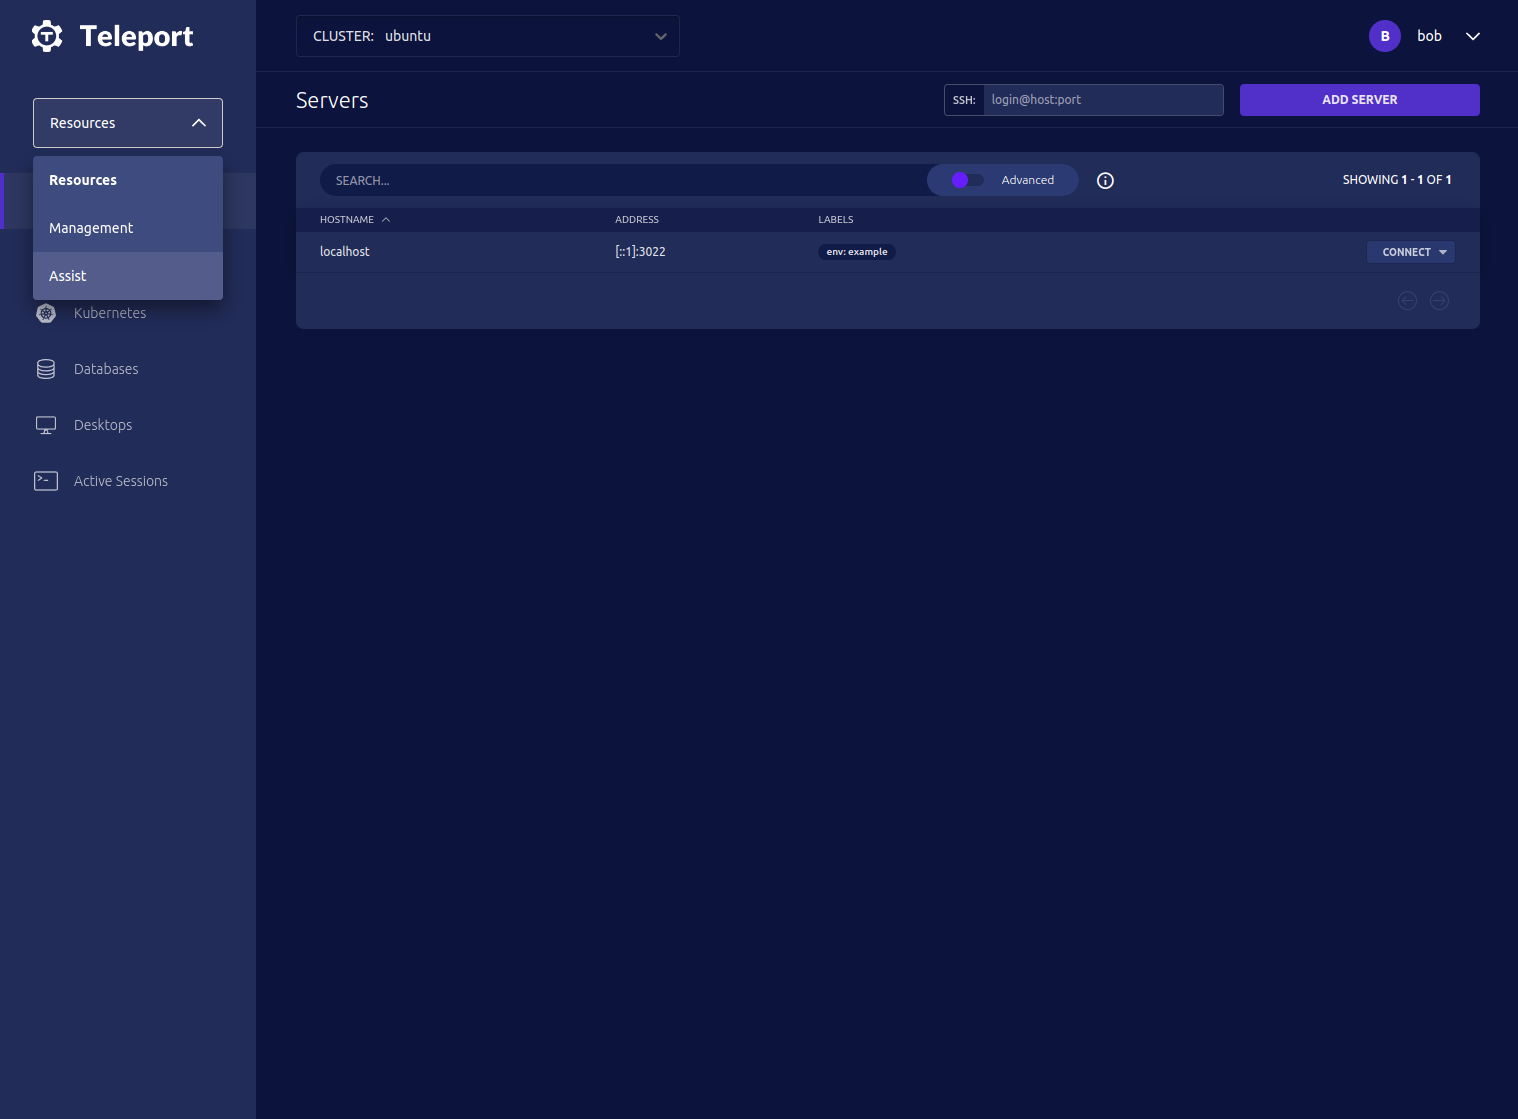Select Management from the dropdown menu
1518x1119 pixels.
[x=91, y=228]
